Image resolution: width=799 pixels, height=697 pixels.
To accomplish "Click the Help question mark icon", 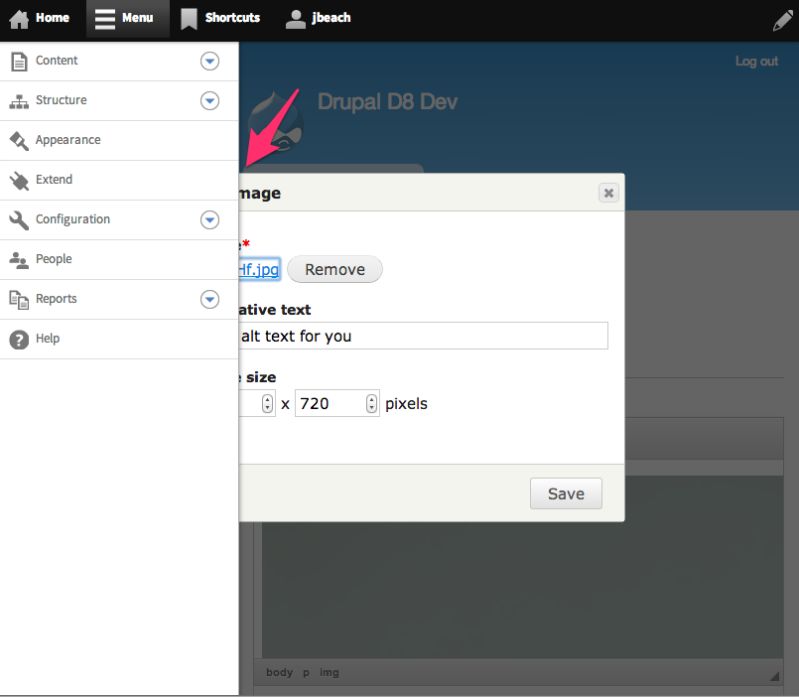I will (x=19, y=340).
